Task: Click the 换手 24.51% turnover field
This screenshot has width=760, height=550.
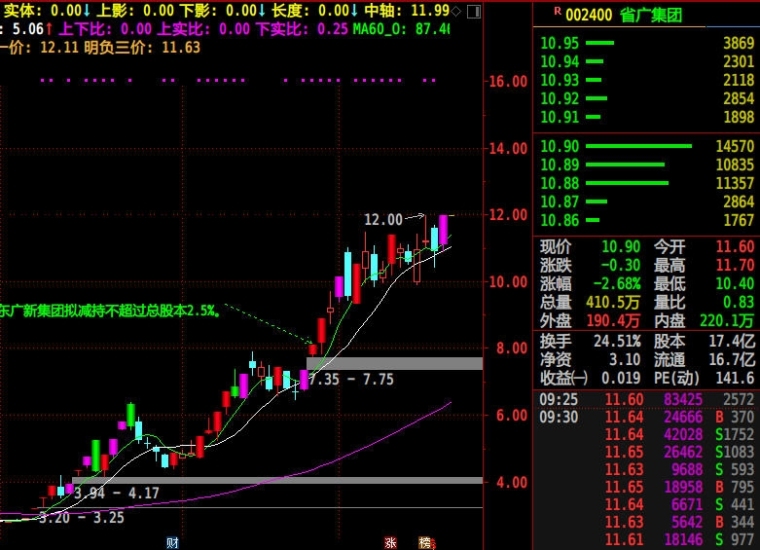Action: 590,341
